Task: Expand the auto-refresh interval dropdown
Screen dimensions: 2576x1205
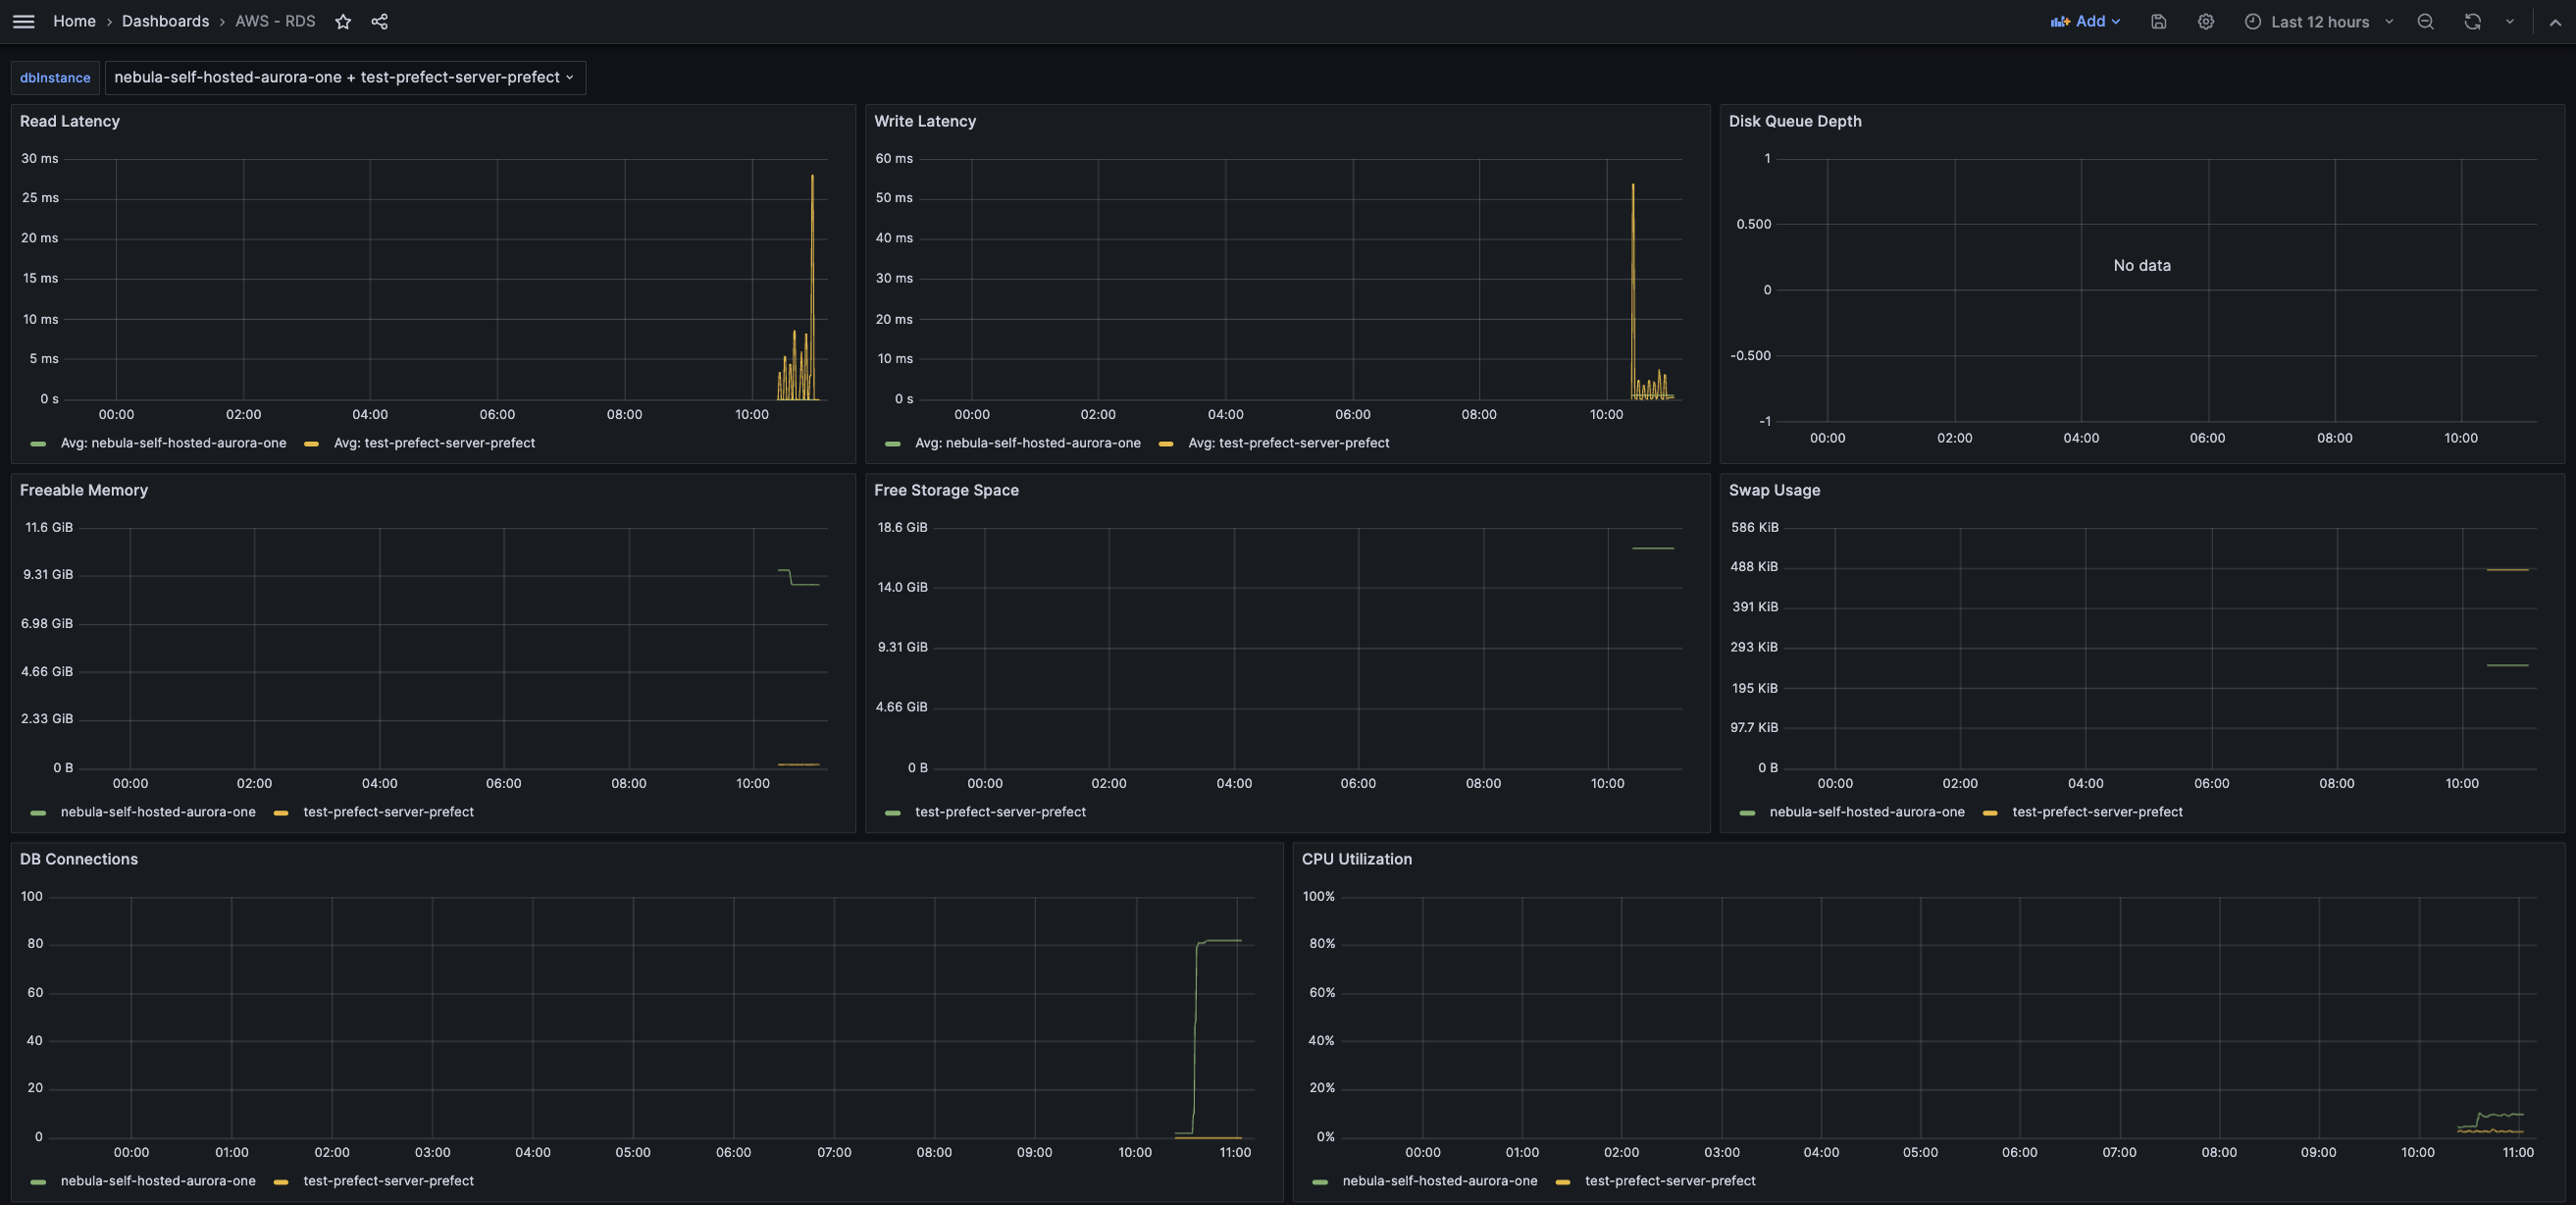Action: [2509, 21]
